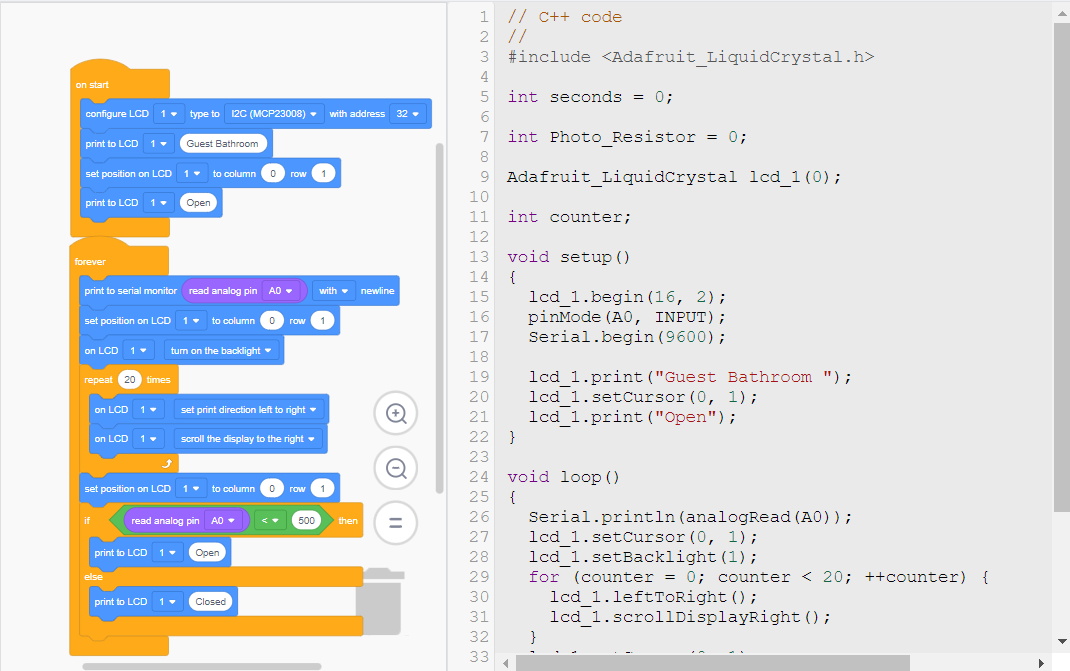Screen dimensions: 1070x671
Task: Click column value 0 in on start set position block
Action: [273, 174]
